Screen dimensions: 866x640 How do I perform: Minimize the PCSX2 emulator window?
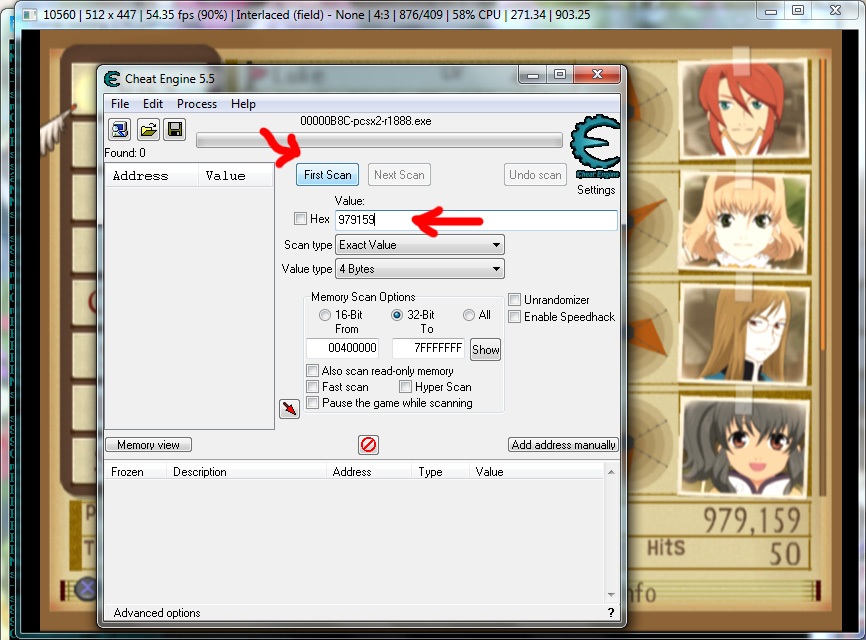pos(771,11)
